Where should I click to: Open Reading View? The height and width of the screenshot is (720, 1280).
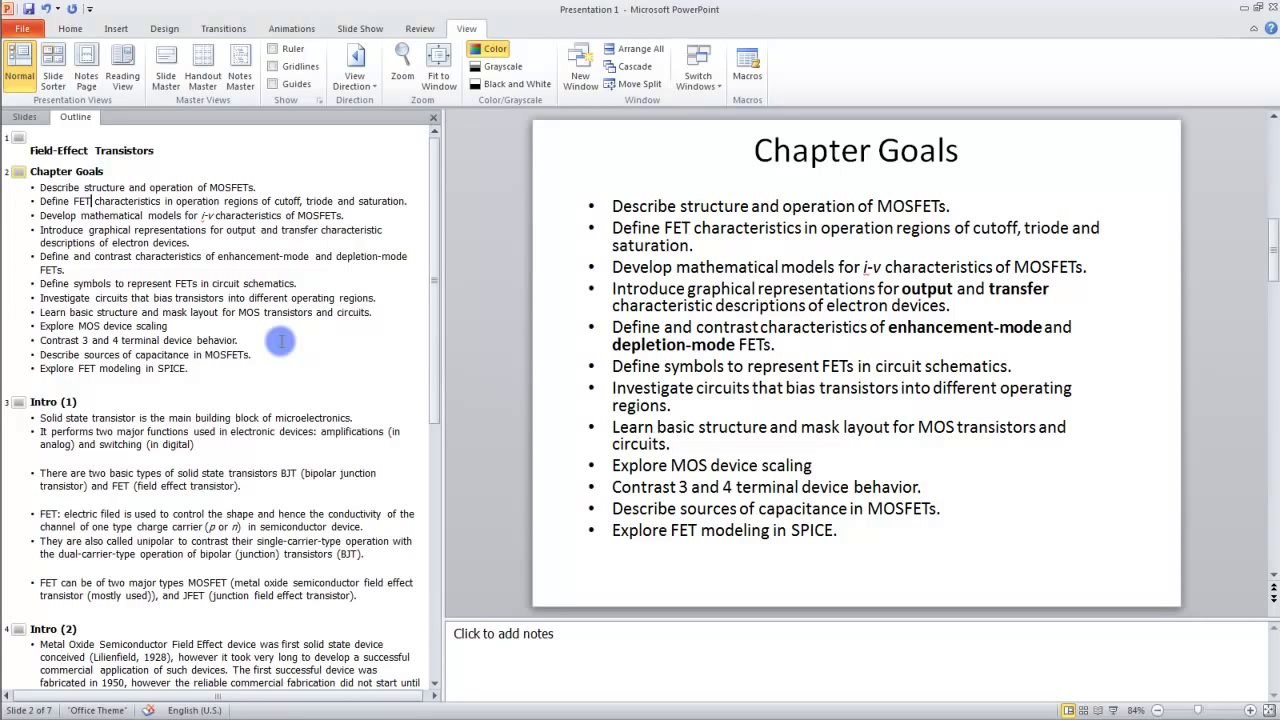pyautogui.click(x=122, y=67)
